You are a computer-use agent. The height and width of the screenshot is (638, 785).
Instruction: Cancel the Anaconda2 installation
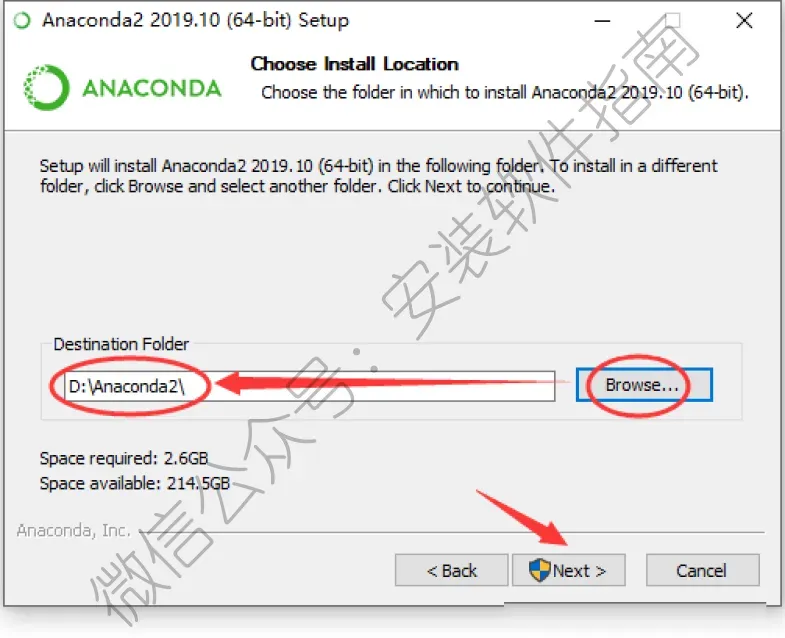pos(702,570)
